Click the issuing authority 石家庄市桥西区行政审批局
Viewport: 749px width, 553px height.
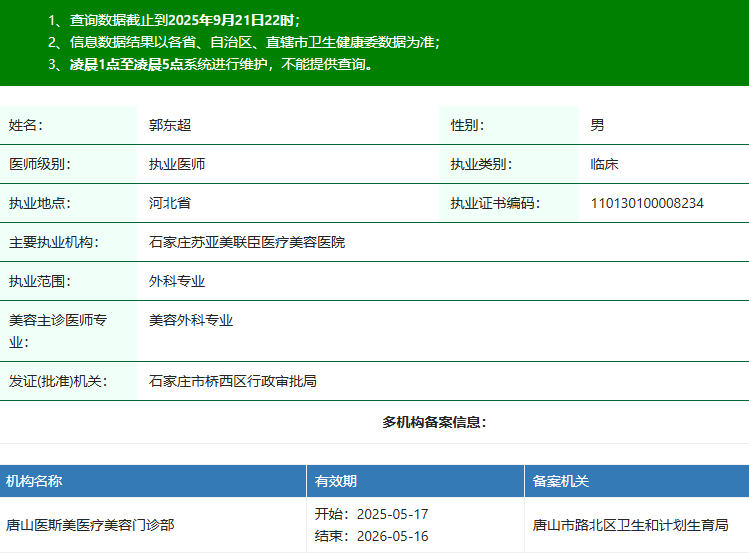click(x=233, y=381)
